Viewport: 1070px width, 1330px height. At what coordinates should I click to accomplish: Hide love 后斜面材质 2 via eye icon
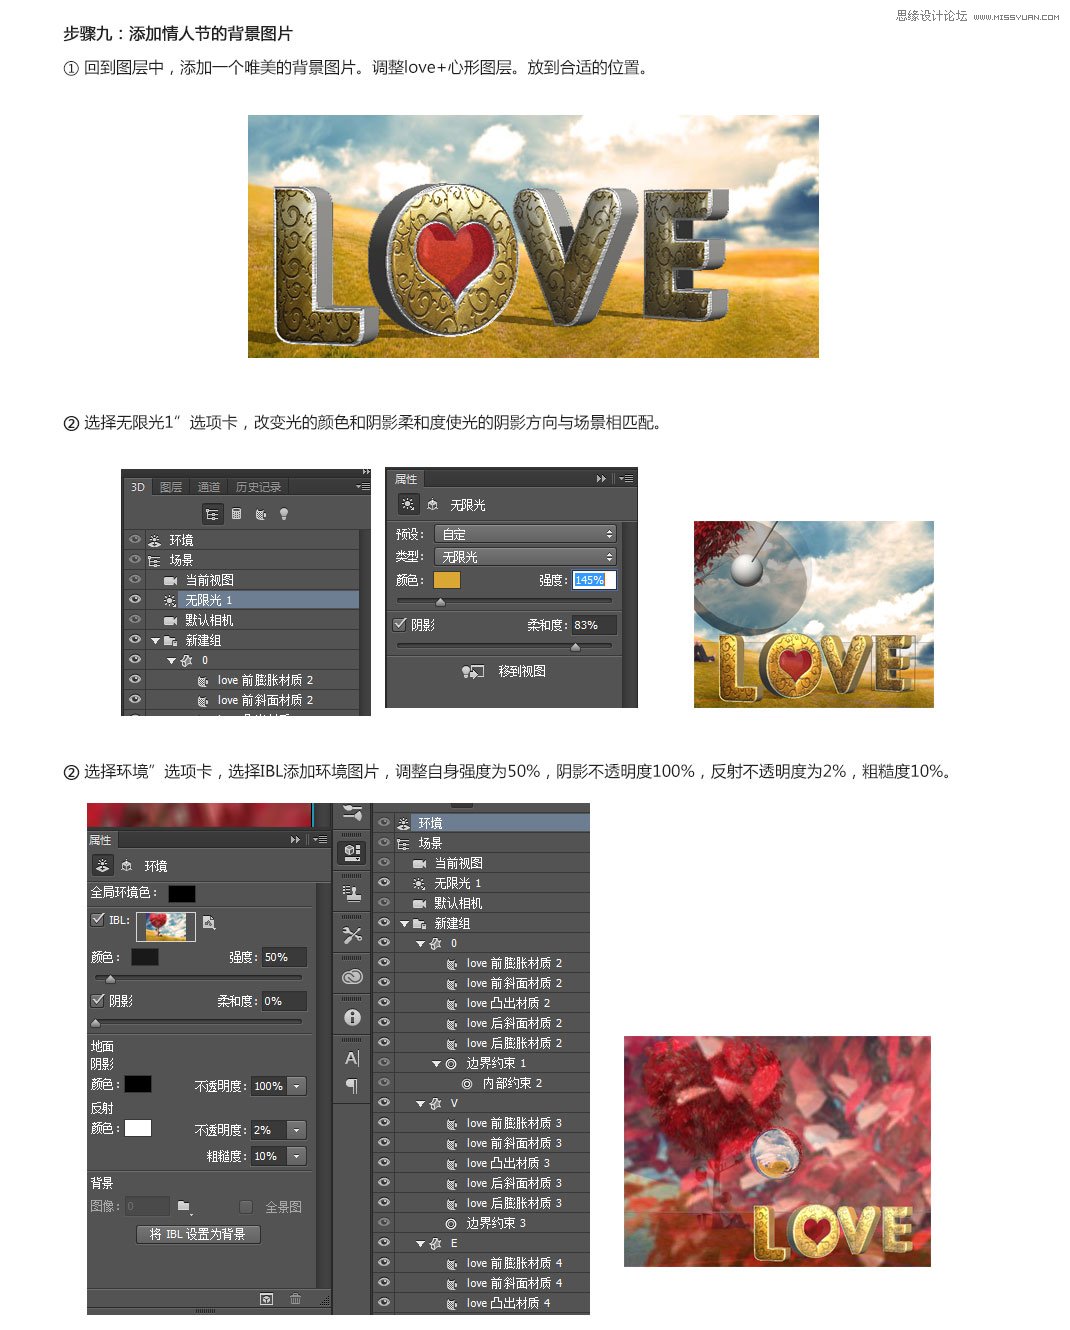[384, 1023]
